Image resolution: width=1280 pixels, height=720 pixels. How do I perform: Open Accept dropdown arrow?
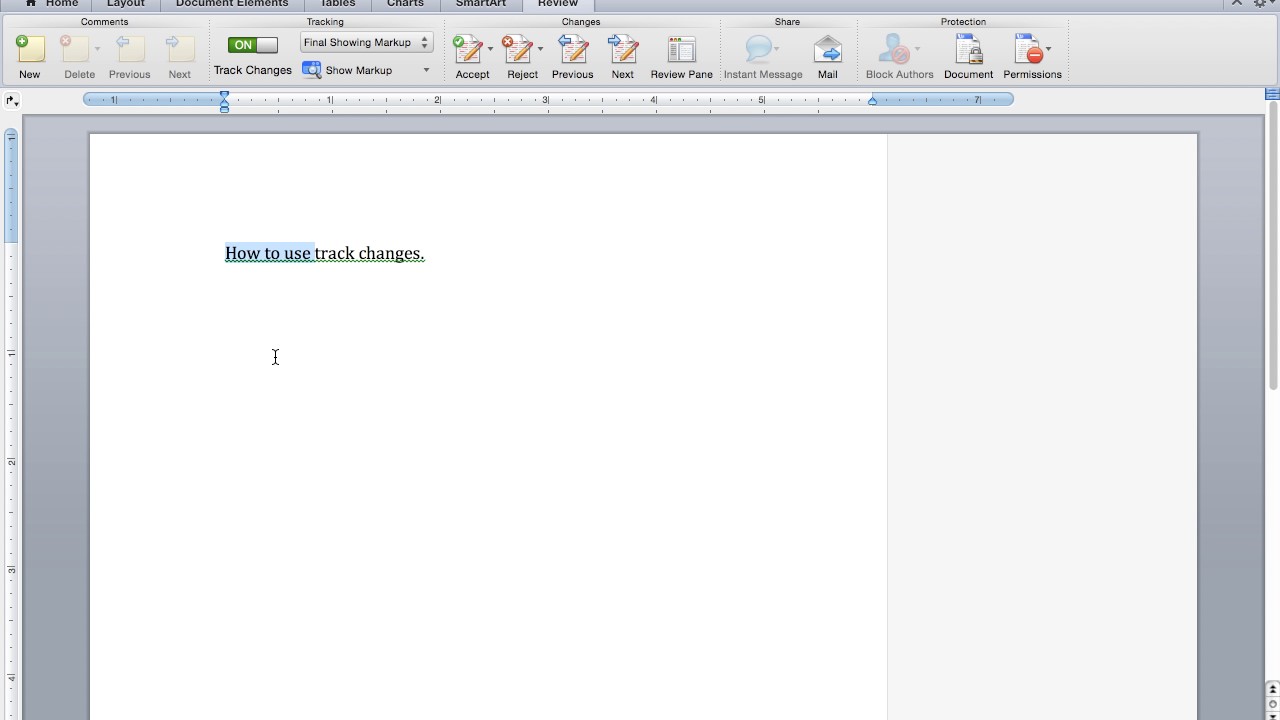(x=490, y=49)
